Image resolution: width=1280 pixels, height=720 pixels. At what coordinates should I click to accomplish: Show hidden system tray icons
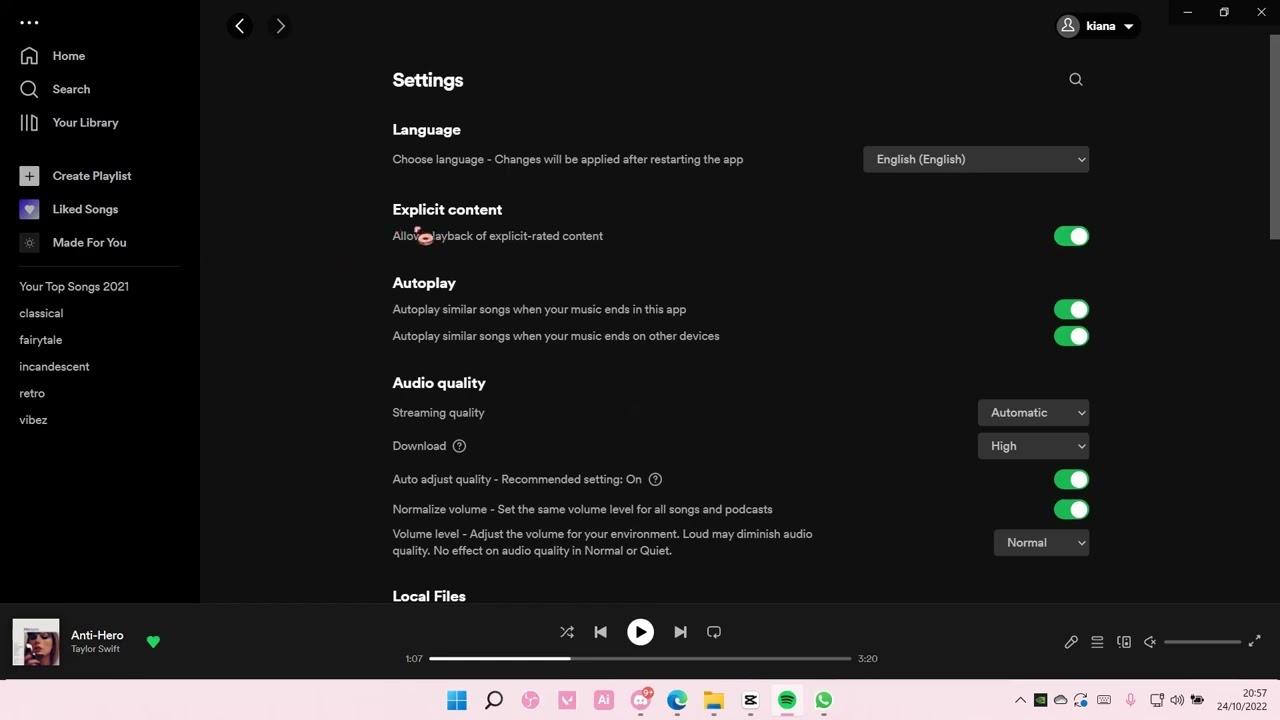(x=1020, y=700)
